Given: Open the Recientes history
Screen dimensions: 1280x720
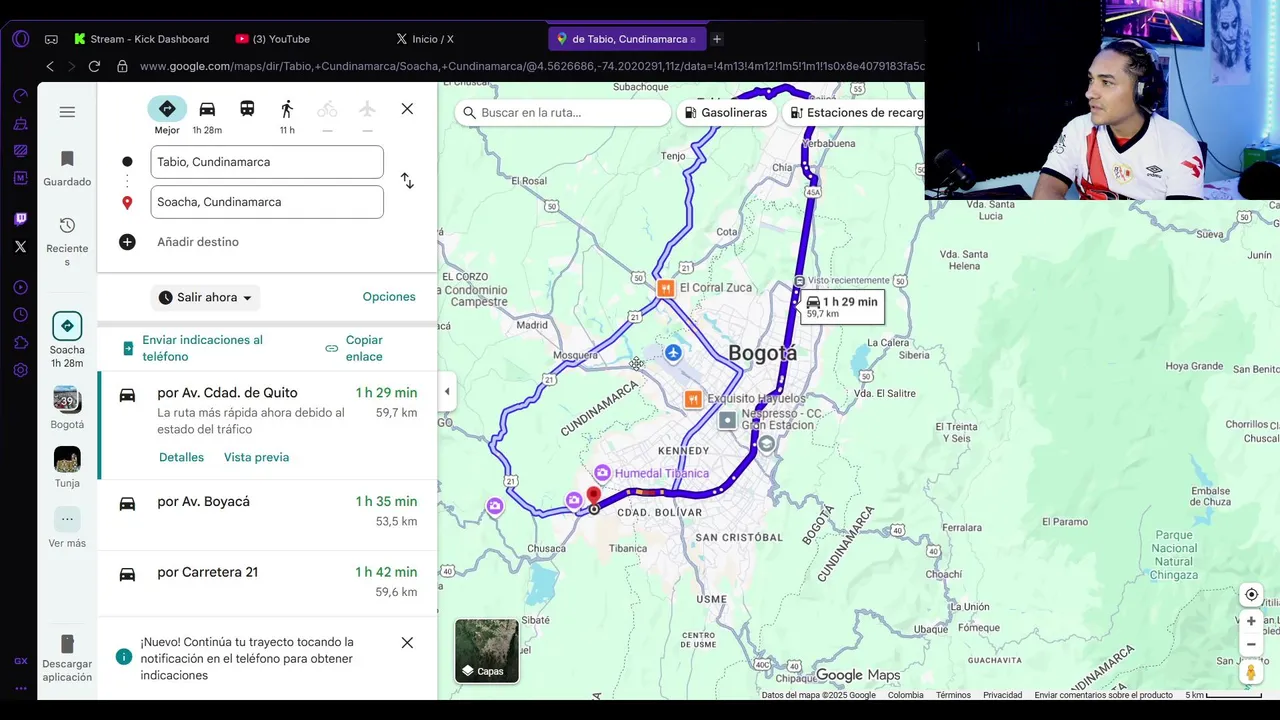Looking at the screenshot, I should (x=67, y=241).
